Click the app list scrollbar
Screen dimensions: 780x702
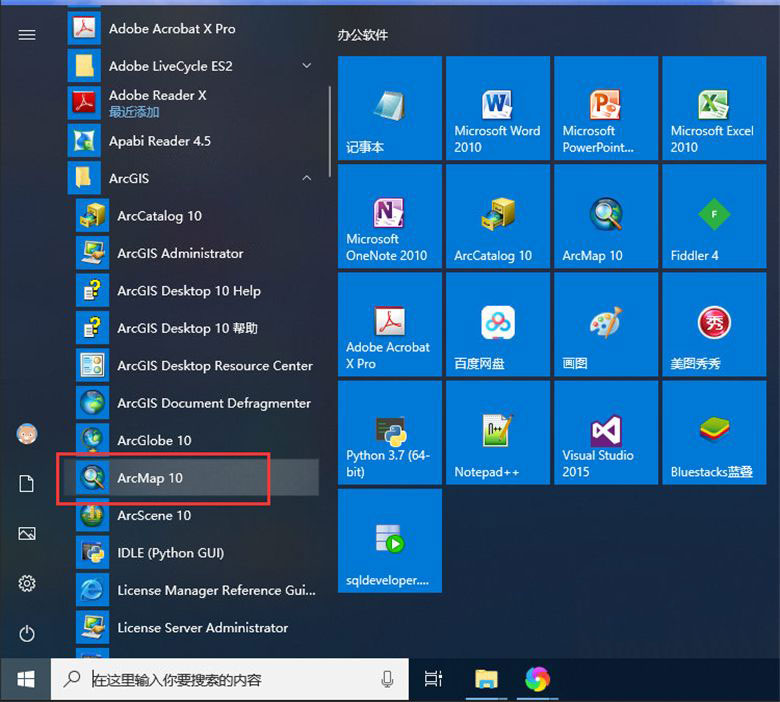point(329,132)
